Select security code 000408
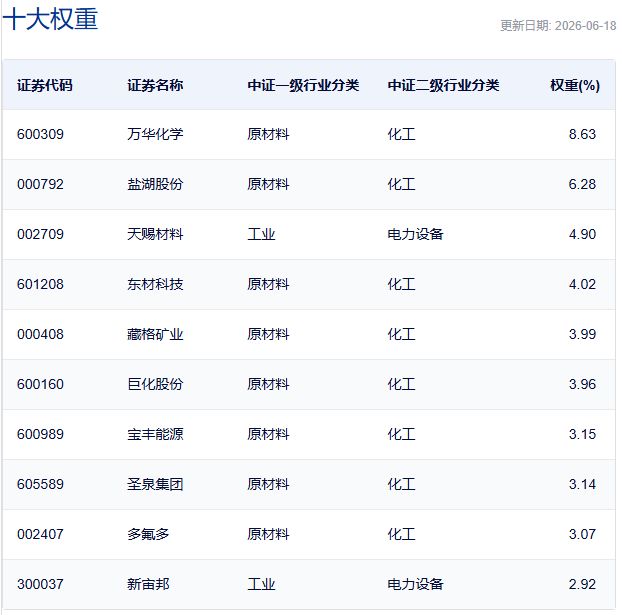Image resolution: width=622 pixels, height=615 pixels. click(40, 334)
